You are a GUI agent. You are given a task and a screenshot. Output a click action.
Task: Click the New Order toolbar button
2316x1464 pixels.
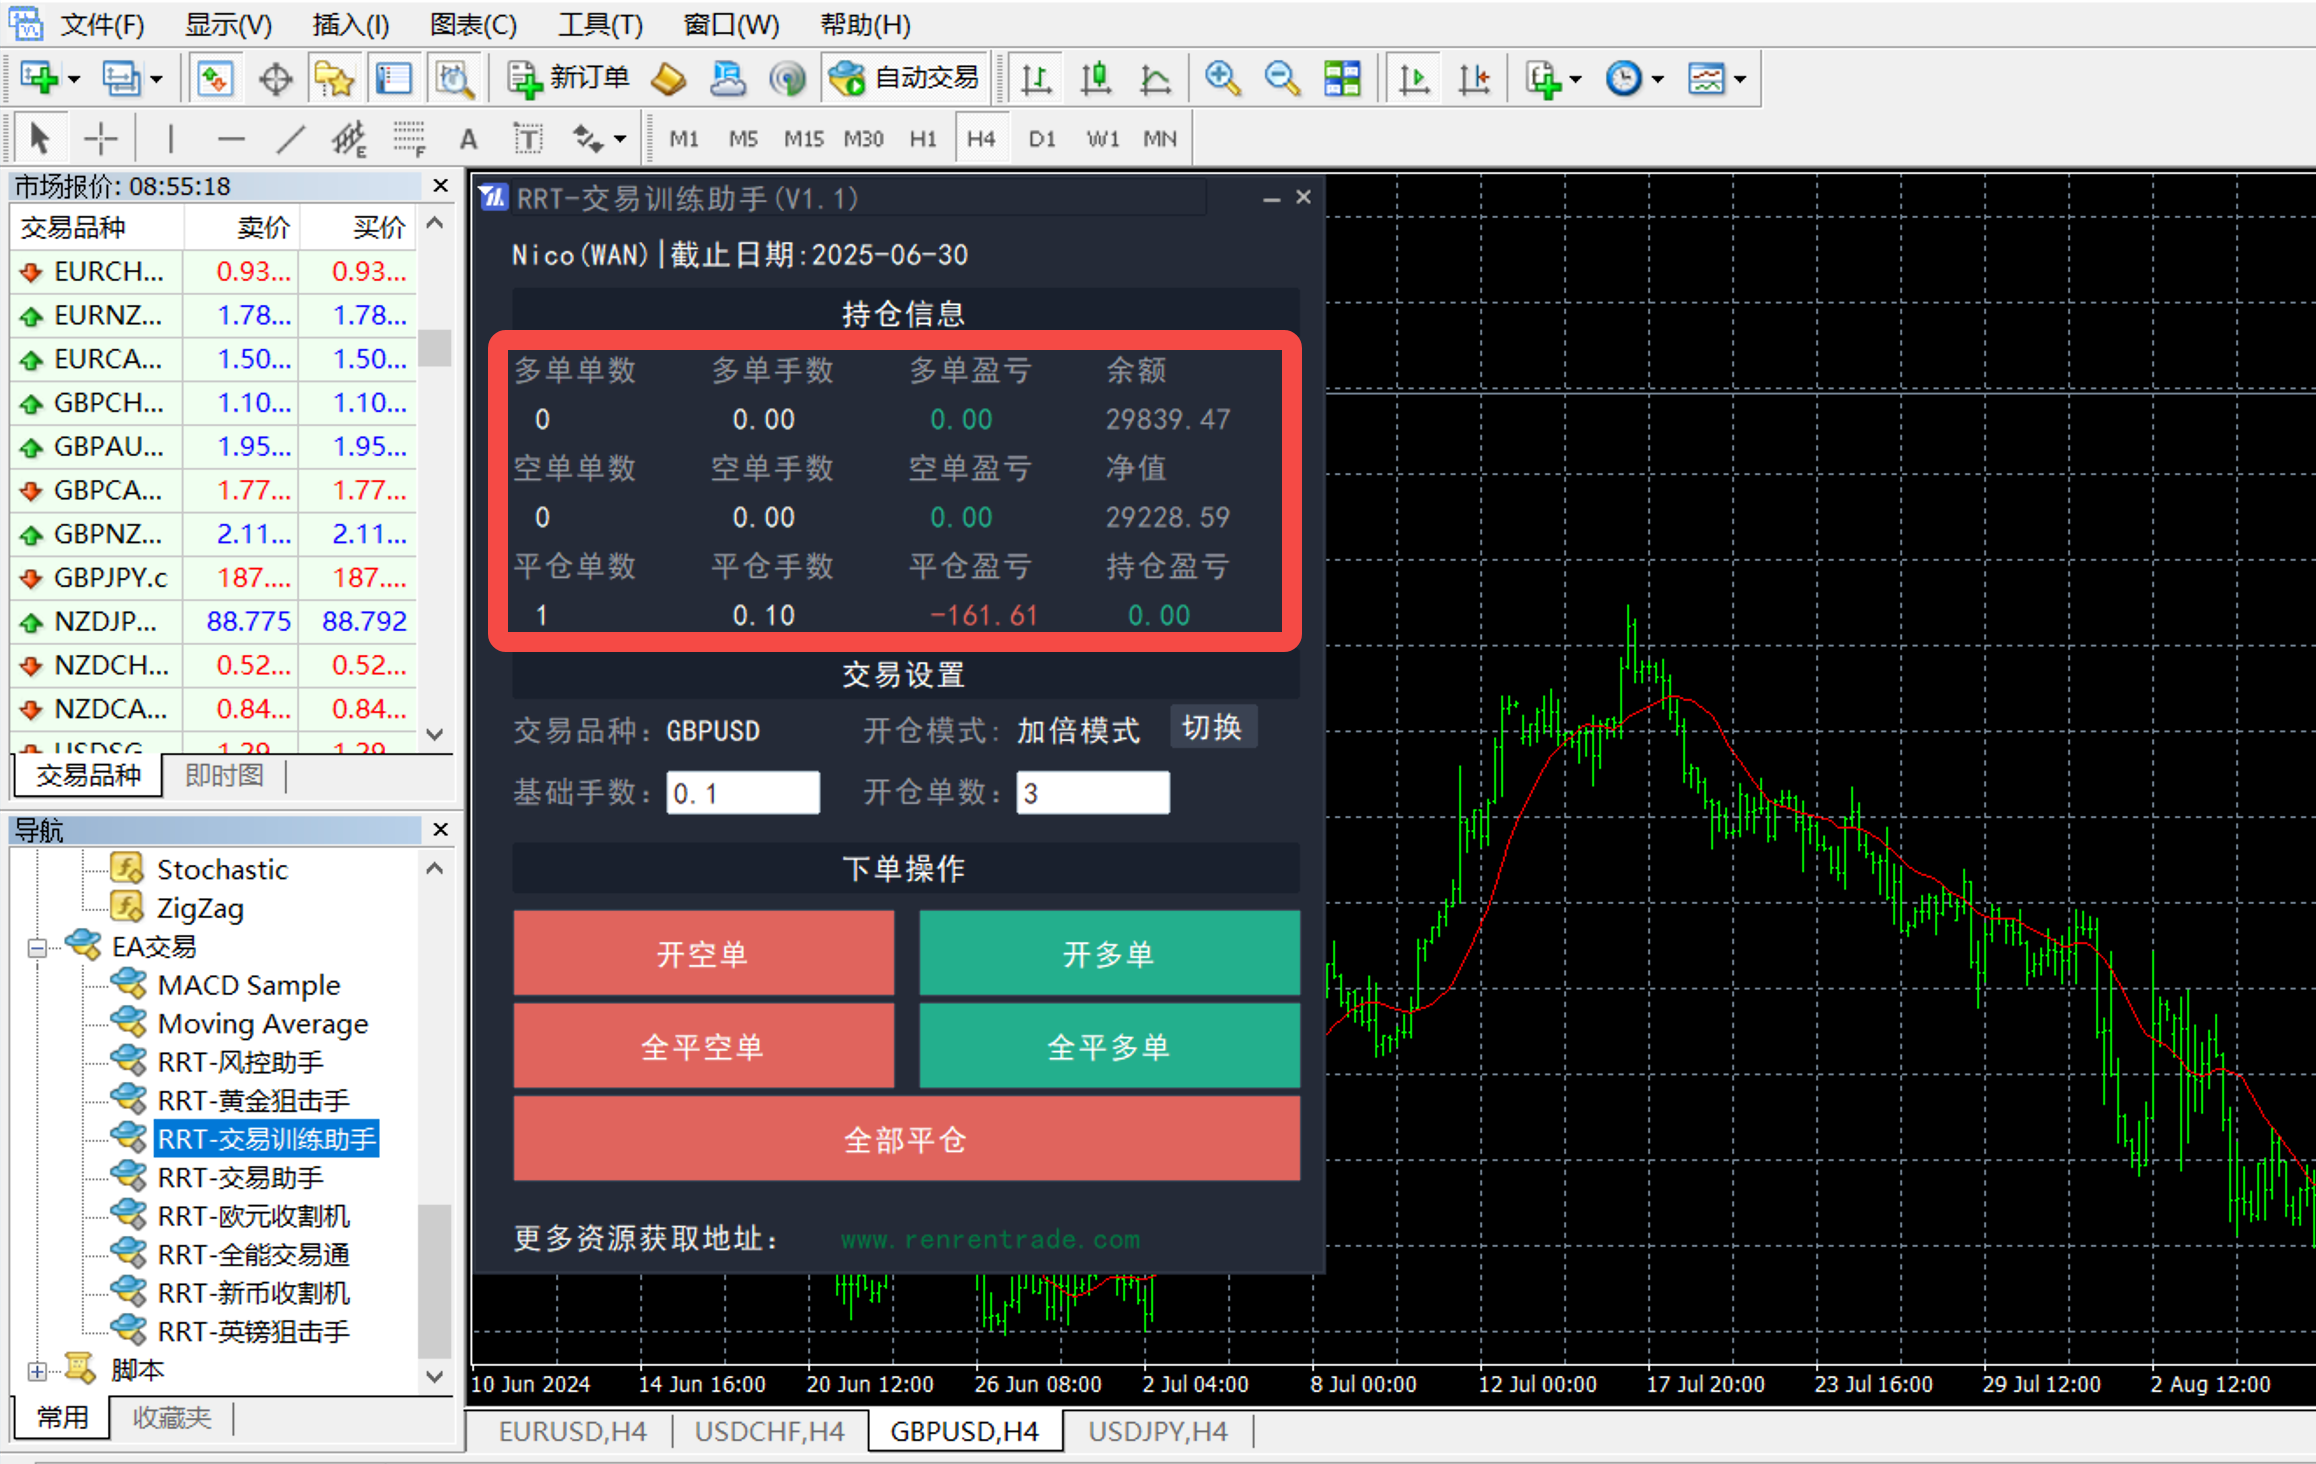coord(568,78)
